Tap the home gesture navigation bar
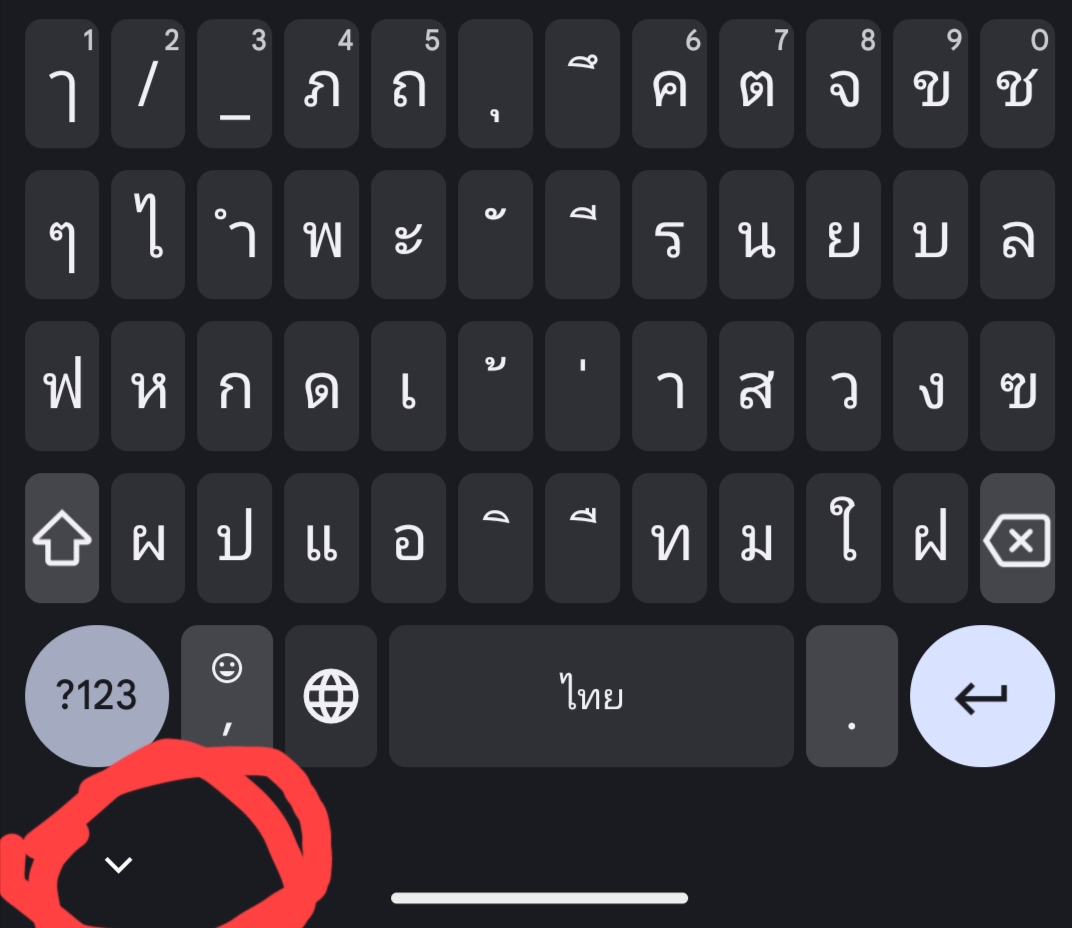1072x928 pixels. [539, 898]
